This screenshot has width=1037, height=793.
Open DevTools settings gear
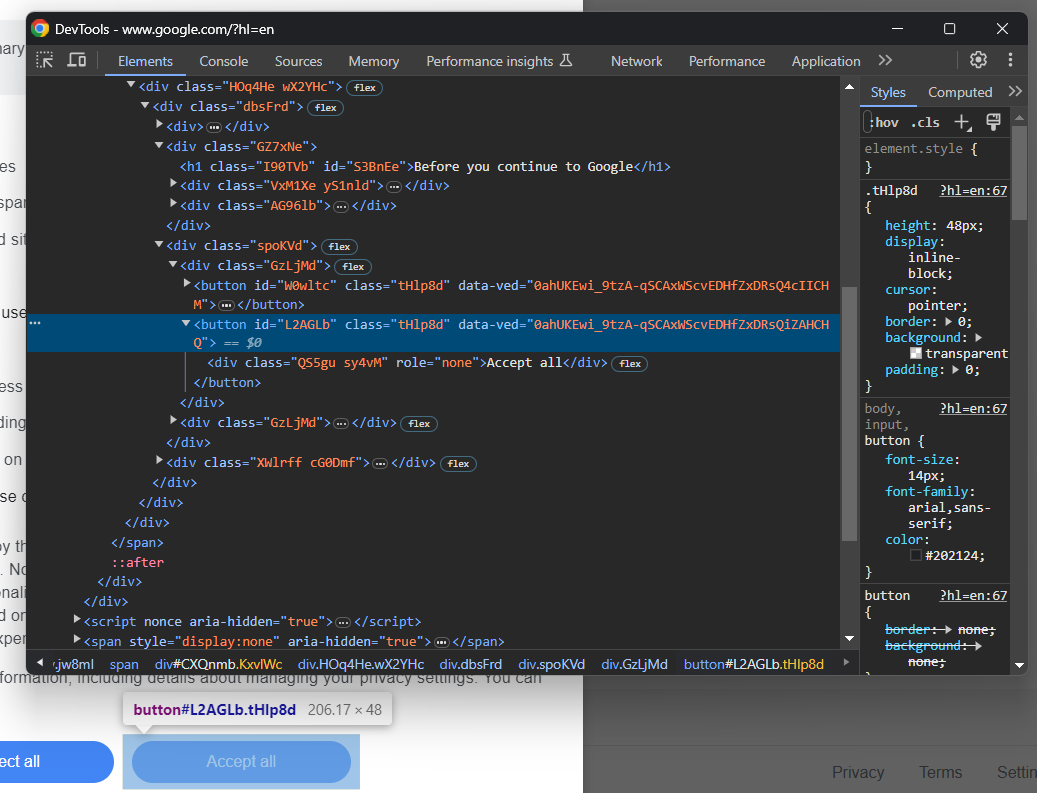point(978,60)
